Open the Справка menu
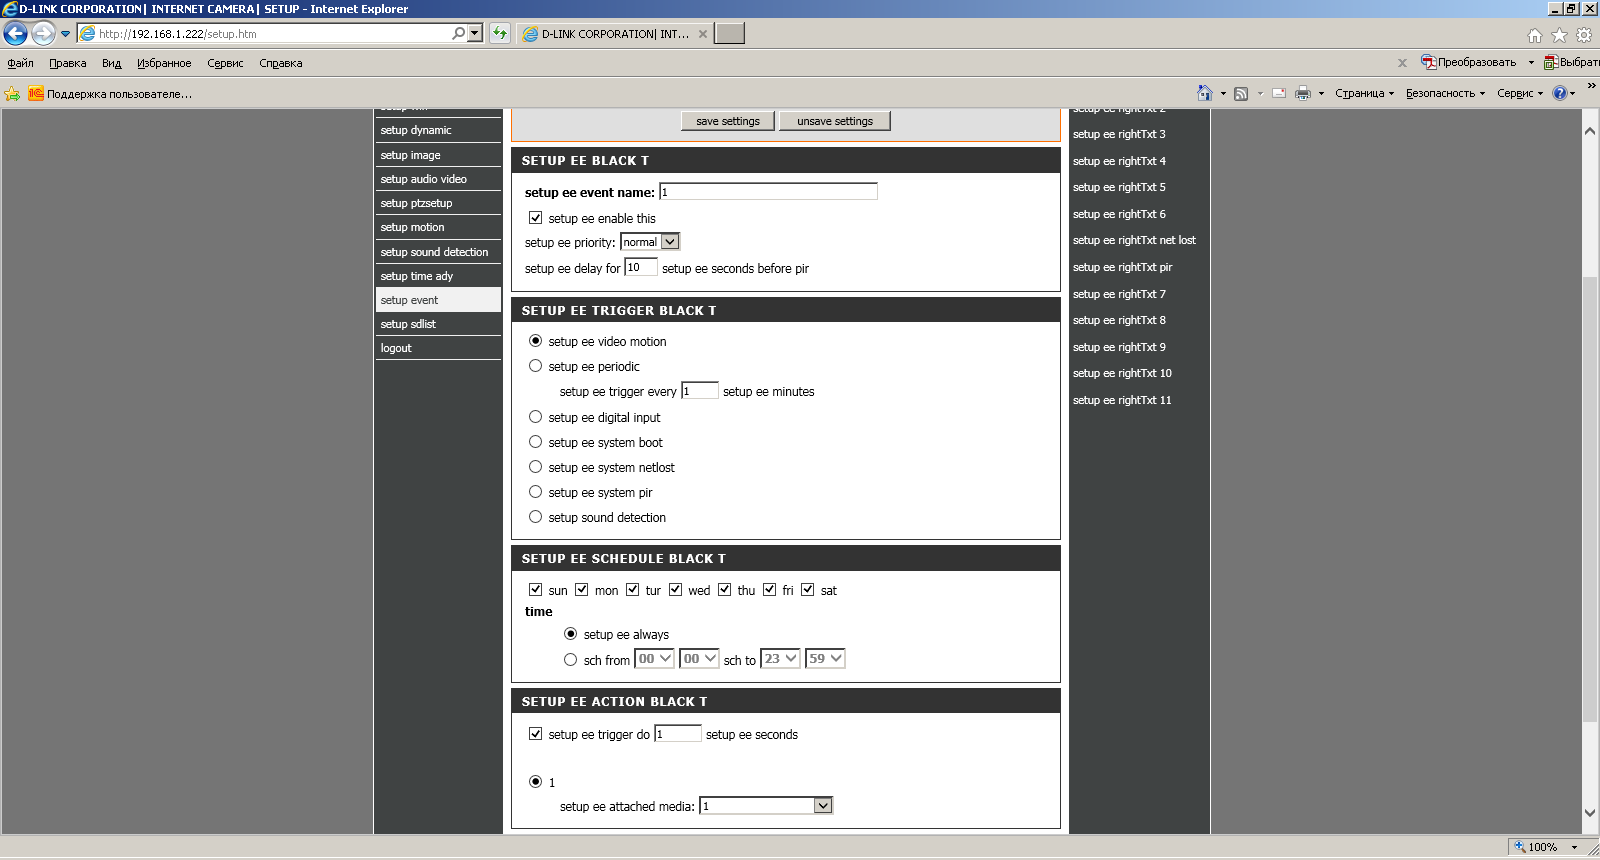Screen dimensions: 1600x860 pos(280,63)
